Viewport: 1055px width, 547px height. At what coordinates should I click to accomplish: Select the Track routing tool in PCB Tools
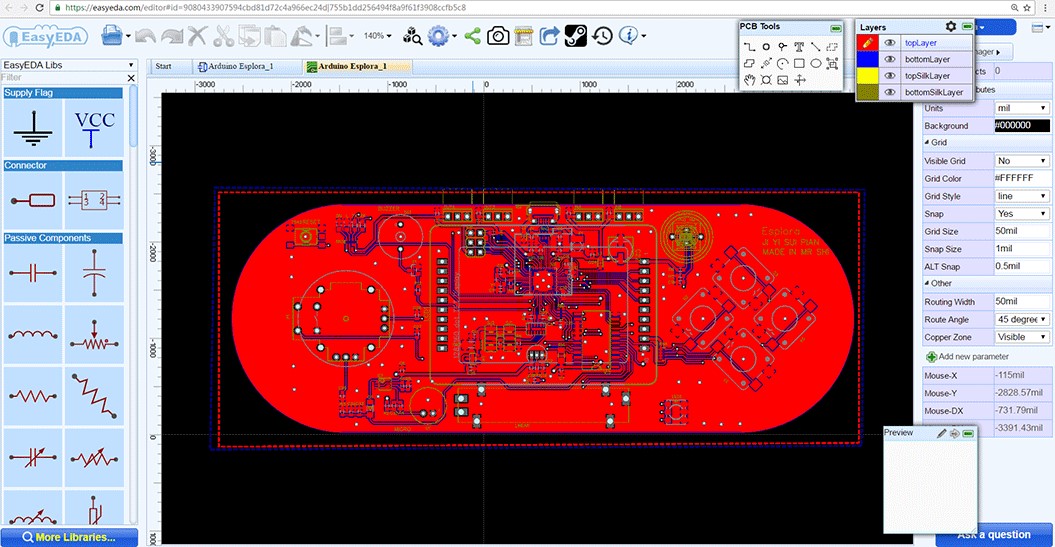[749, 47]
